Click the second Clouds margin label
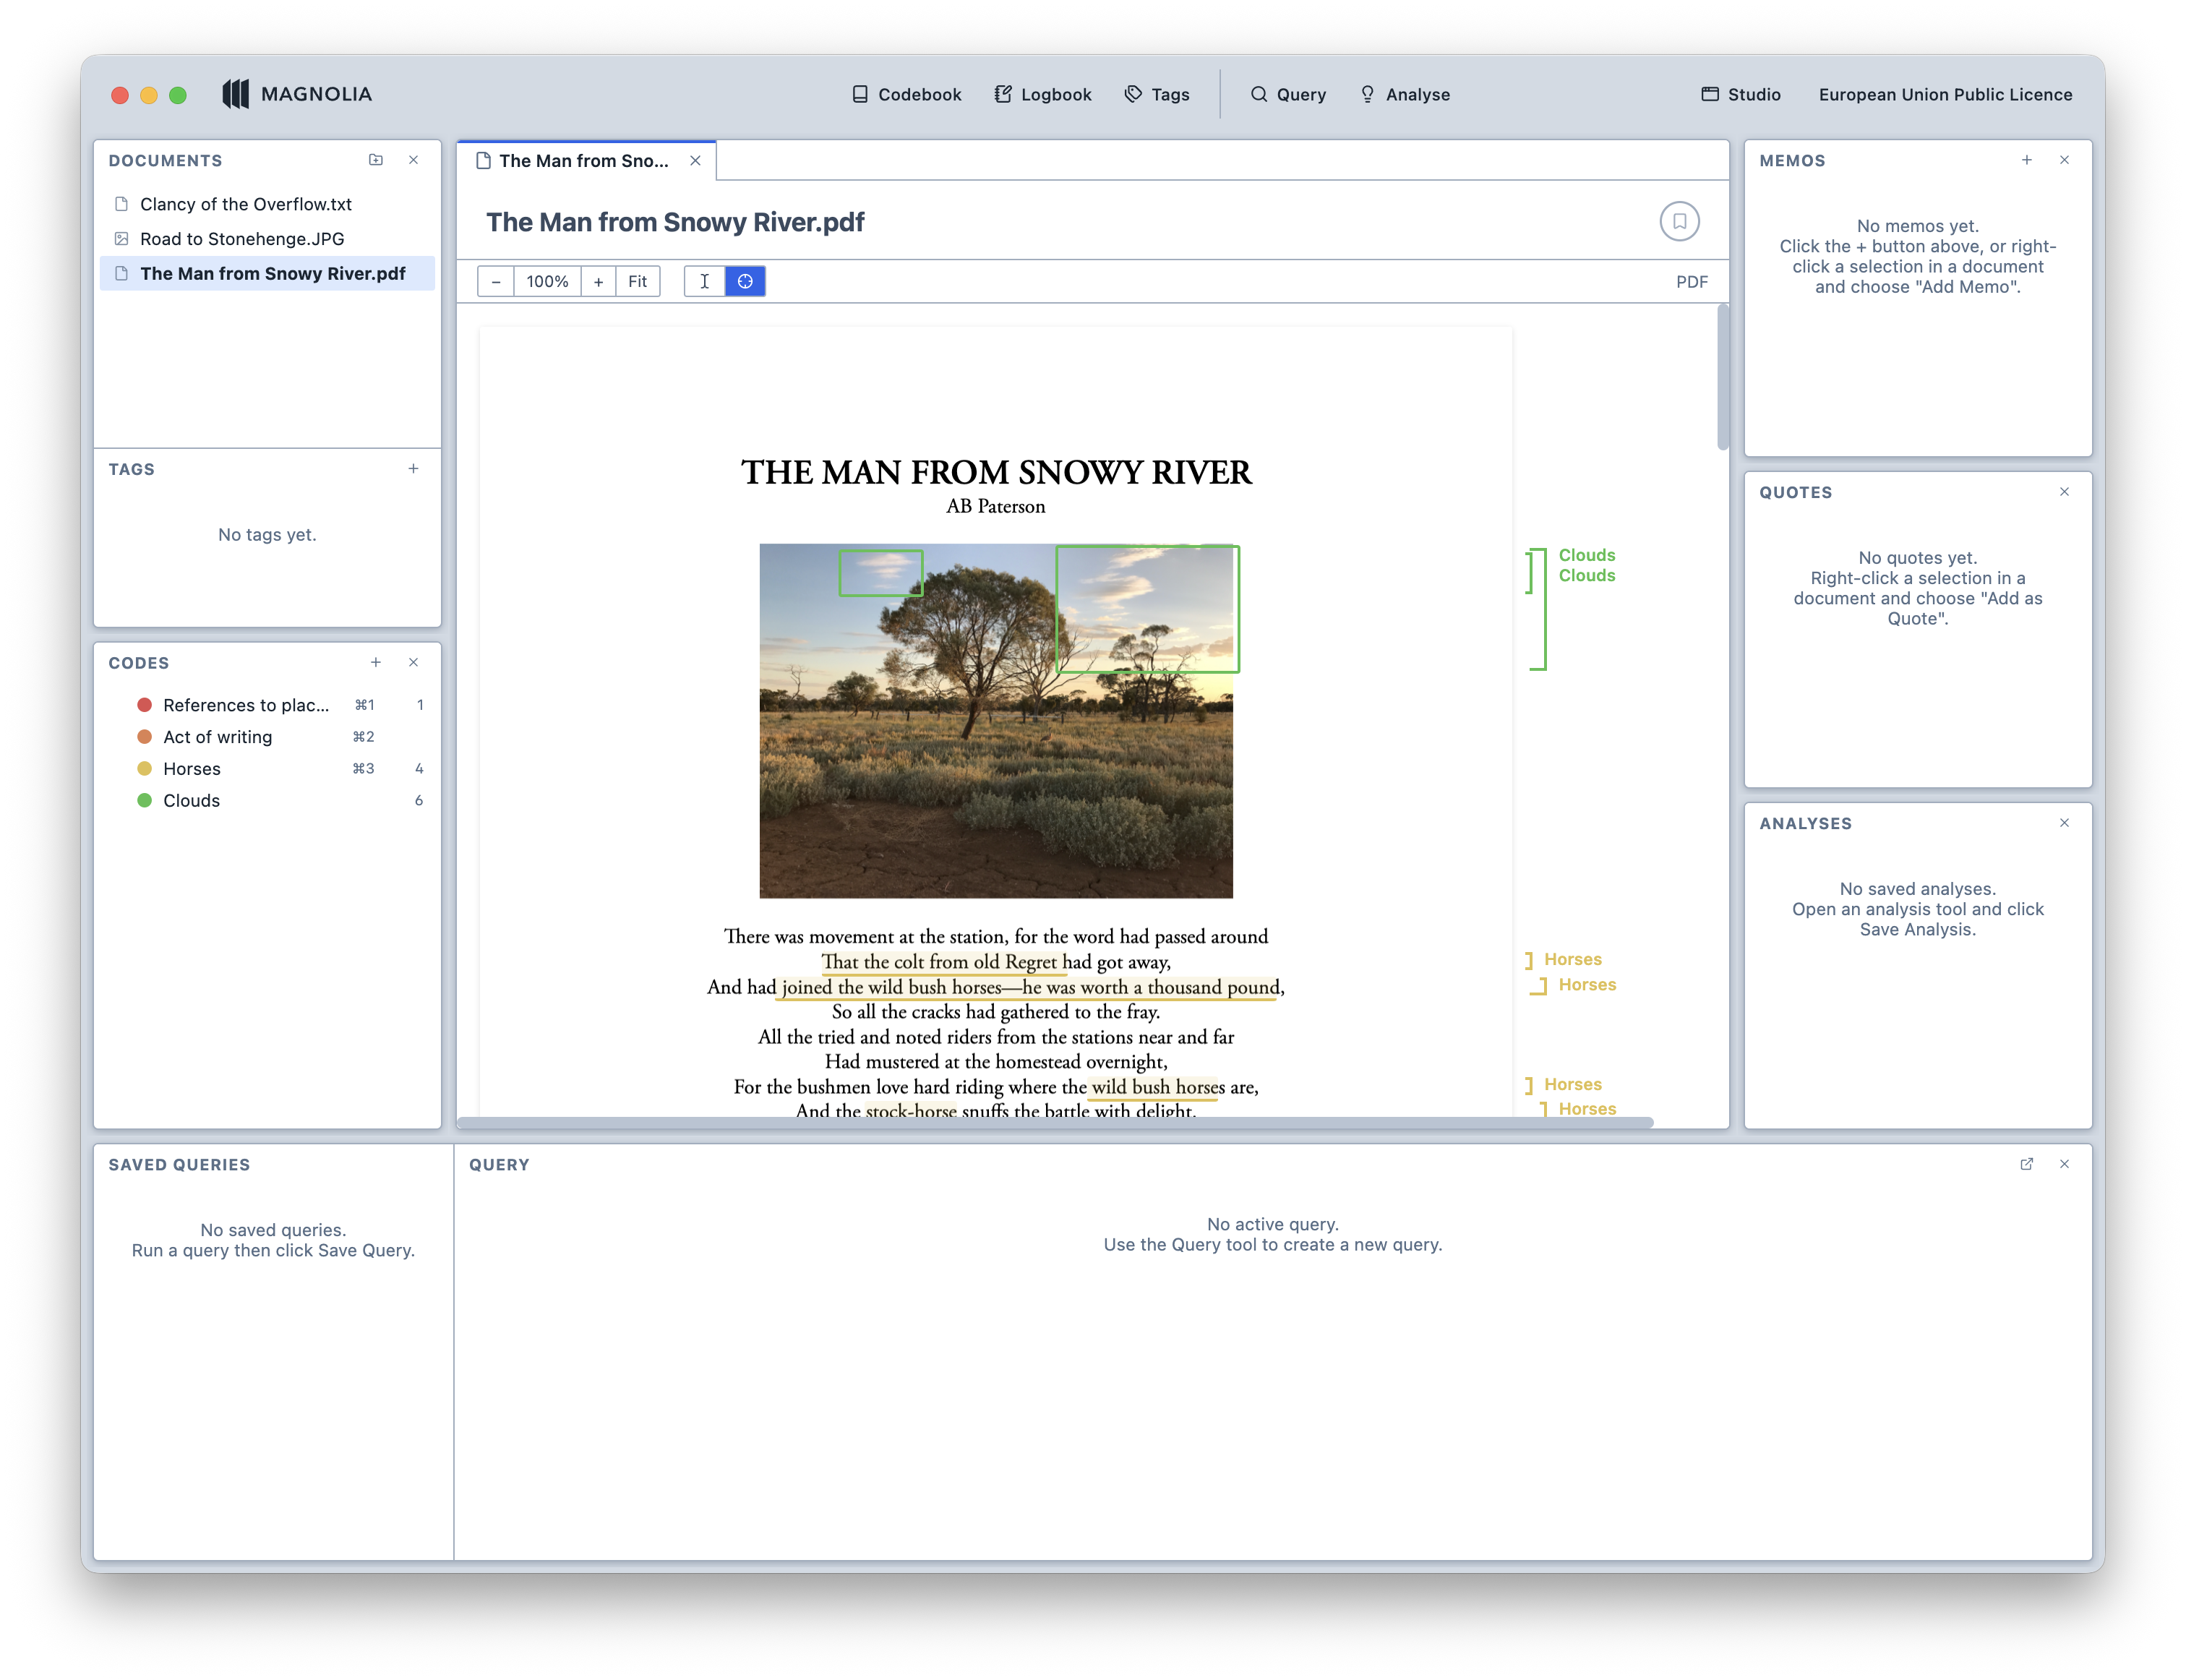2186x1680 pixels. pos(1586,576)
